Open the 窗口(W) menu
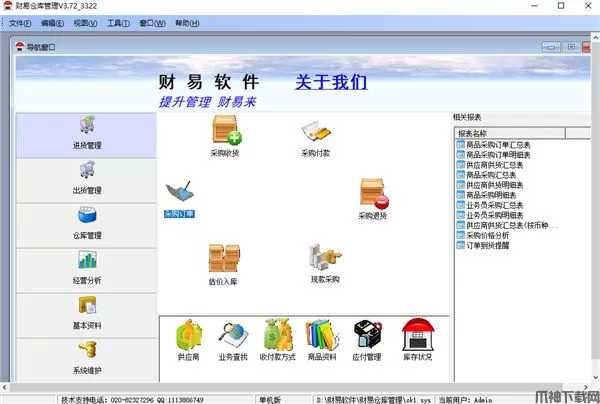Screen dimensions: 600x404 point(152,23)
